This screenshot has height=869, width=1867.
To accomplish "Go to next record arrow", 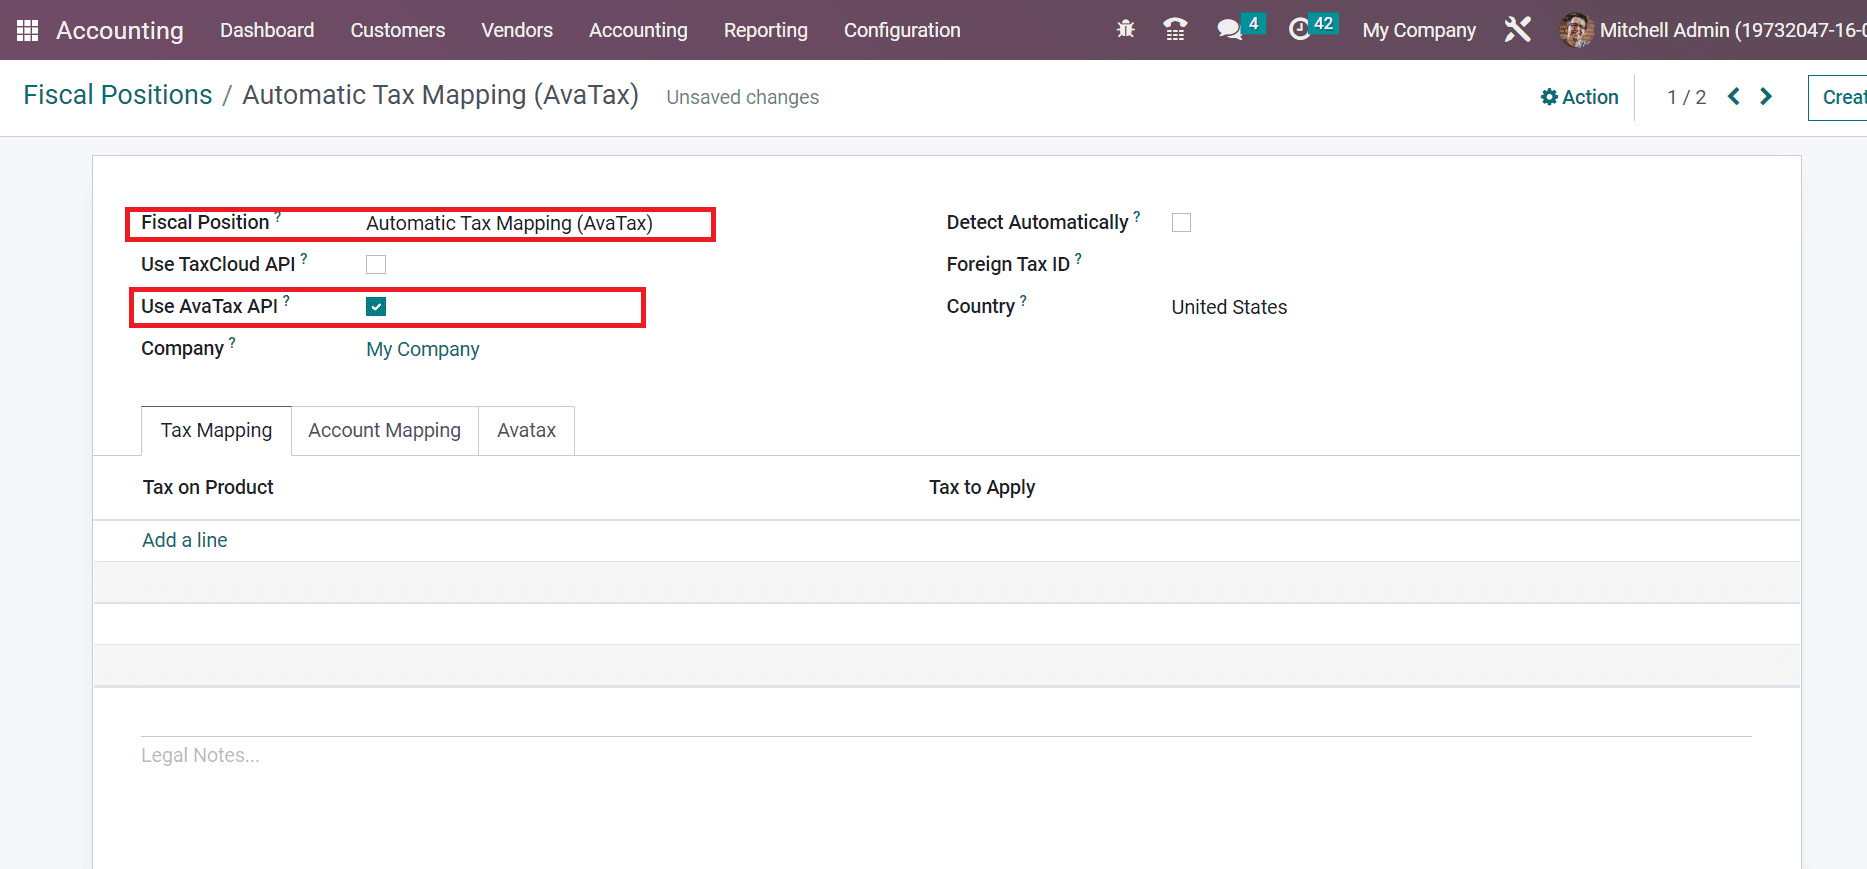I will tap(1766, 96).
